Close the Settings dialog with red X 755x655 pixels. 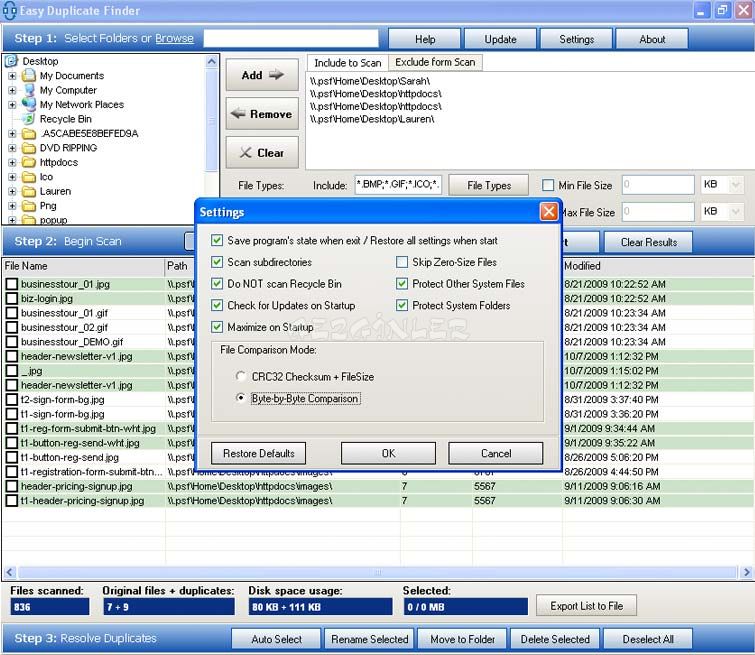click(549, 211)
